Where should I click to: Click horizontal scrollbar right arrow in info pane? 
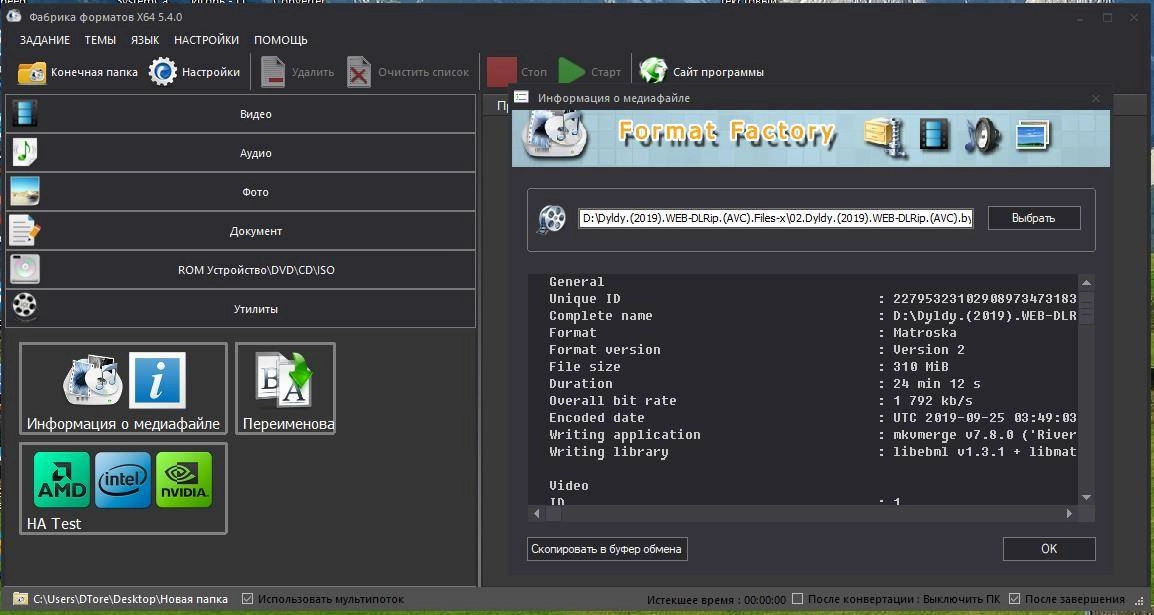1069,513
